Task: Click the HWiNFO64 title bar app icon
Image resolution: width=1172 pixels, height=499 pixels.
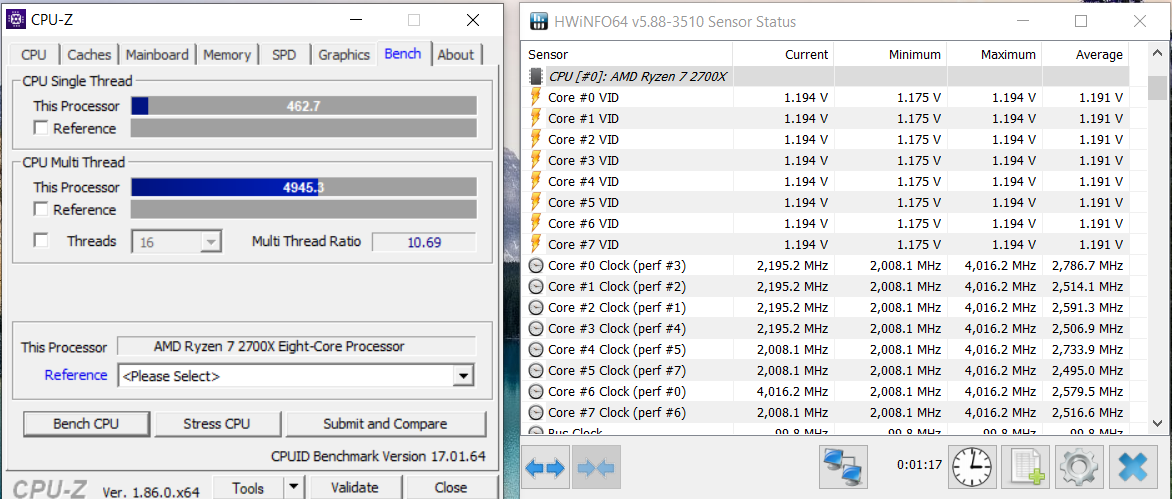Action: (x=539, y=22)
